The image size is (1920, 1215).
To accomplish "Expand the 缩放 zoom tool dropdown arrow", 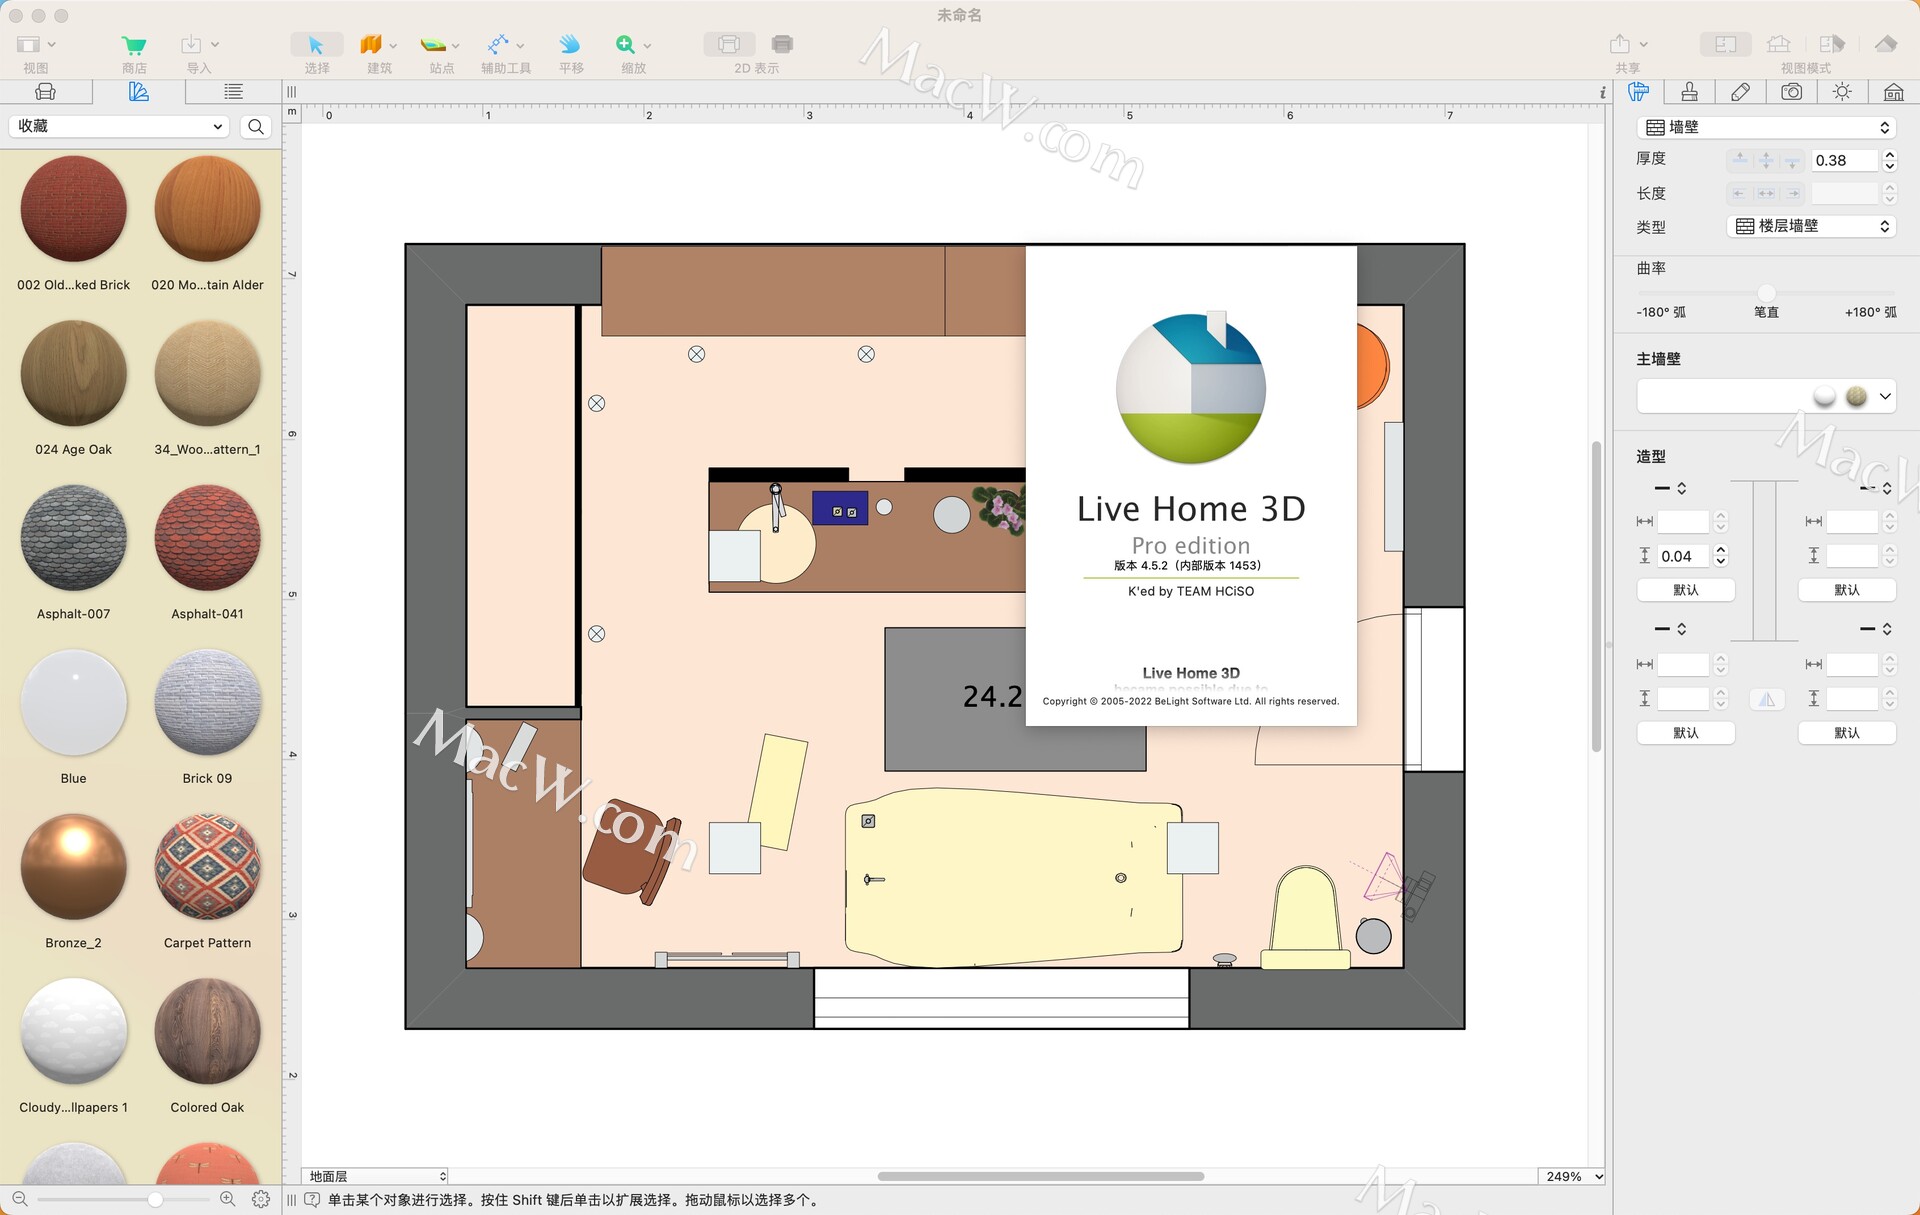I will 647,46.
